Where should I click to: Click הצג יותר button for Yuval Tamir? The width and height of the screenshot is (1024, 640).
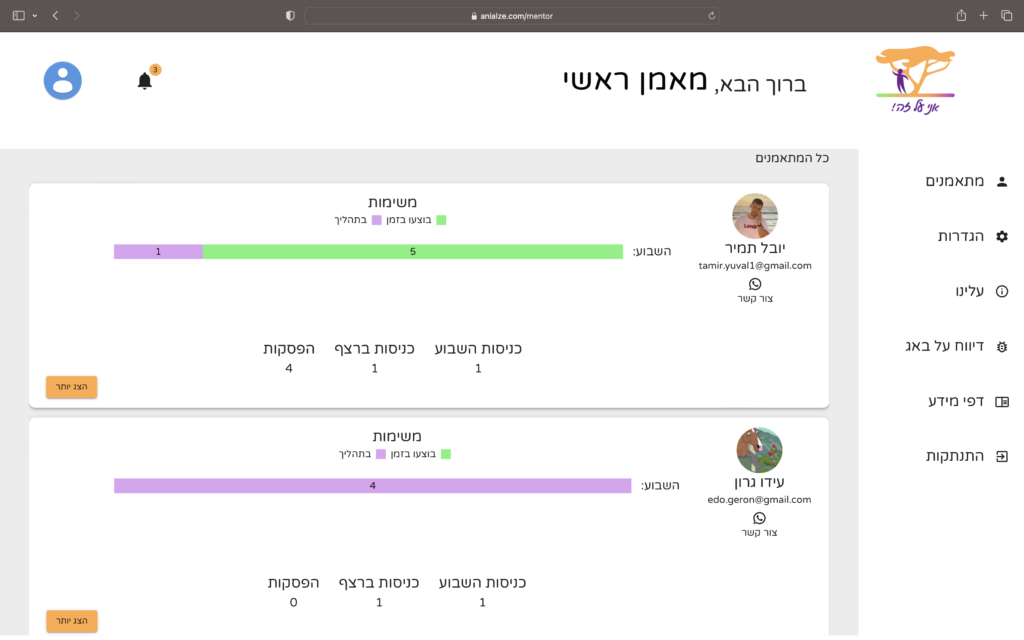(x=72, y=387)
